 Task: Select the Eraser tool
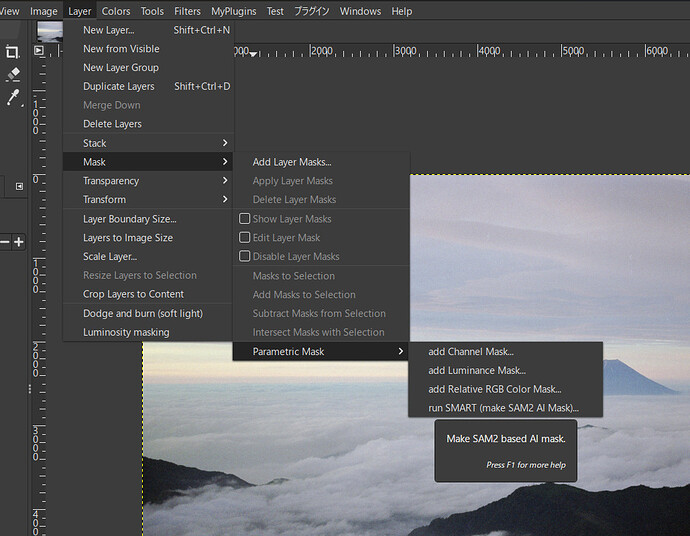coord(12,74)
